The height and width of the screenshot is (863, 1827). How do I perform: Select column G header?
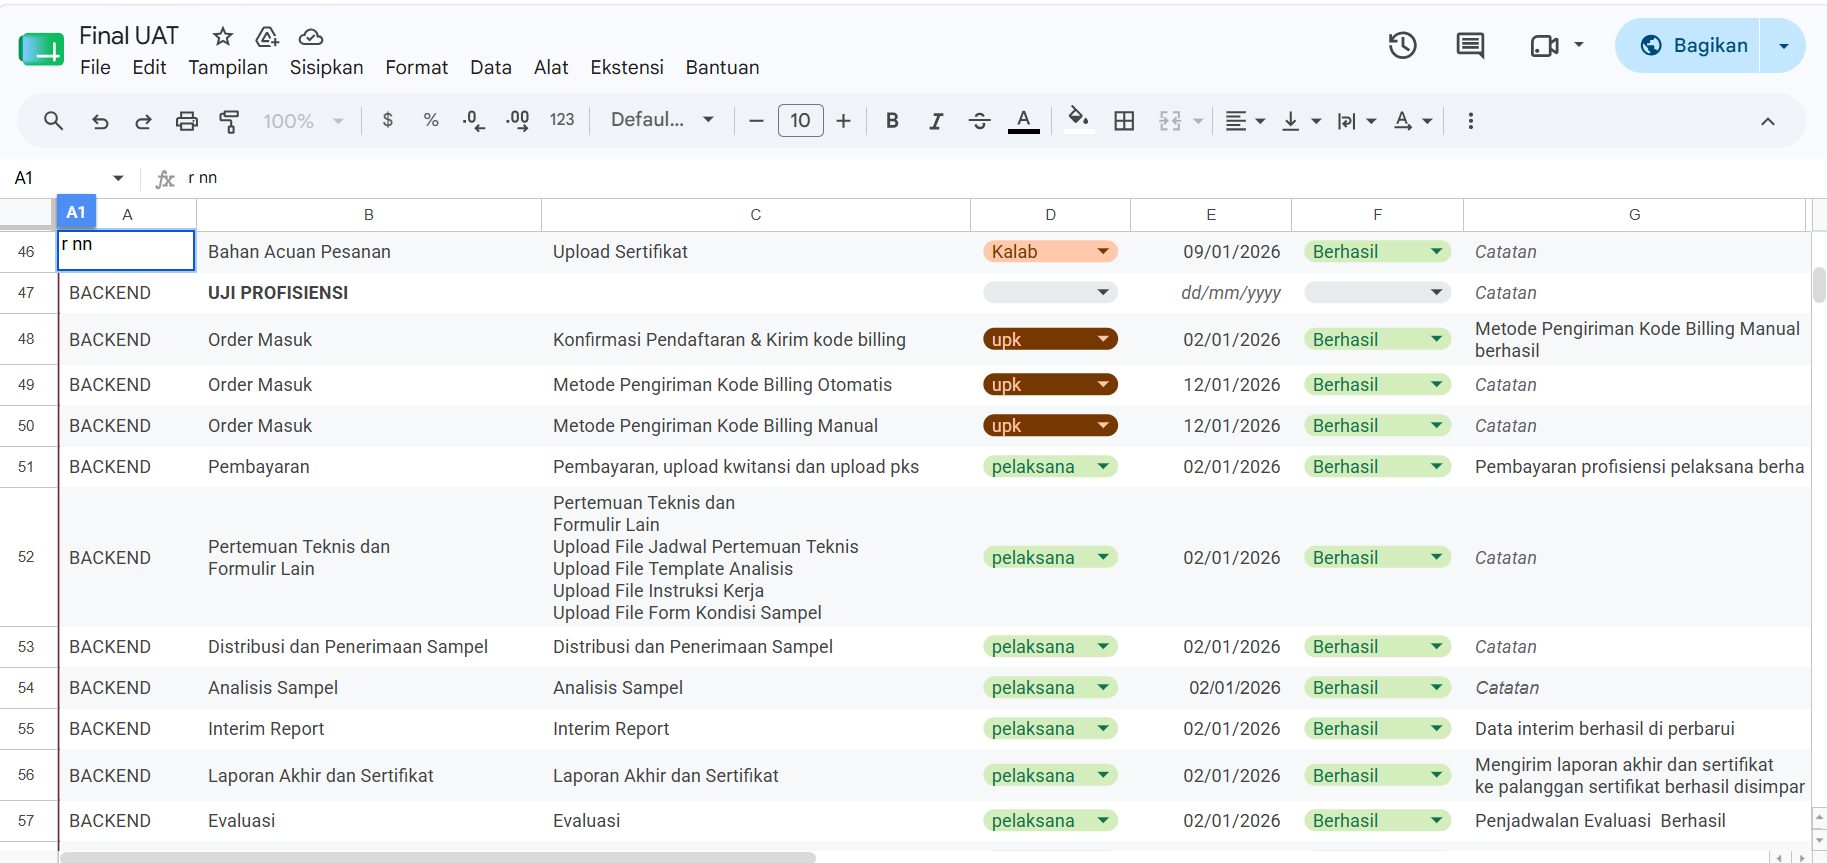1634,215
